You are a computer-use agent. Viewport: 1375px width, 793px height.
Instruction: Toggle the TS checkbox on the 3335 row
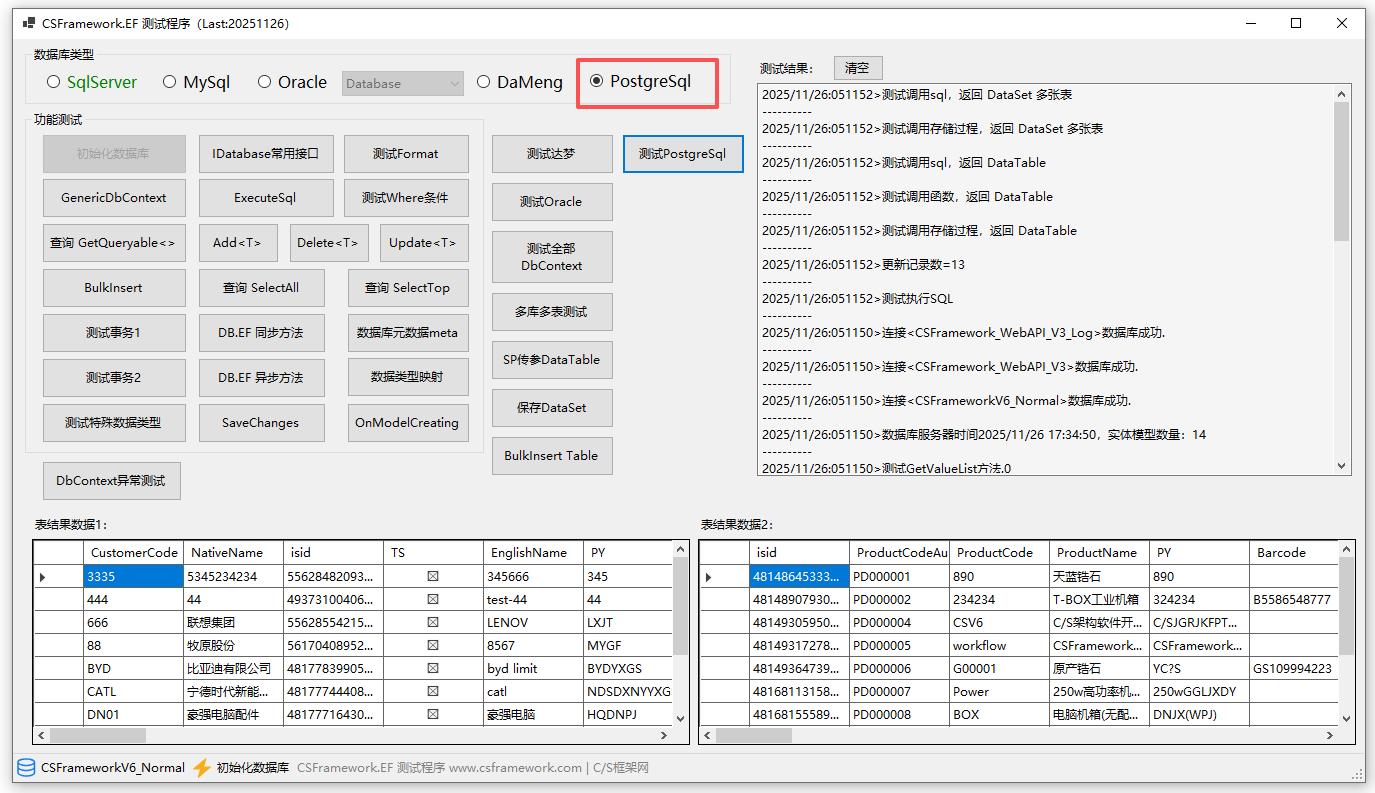pyautogui.click(x=432, y=576)
